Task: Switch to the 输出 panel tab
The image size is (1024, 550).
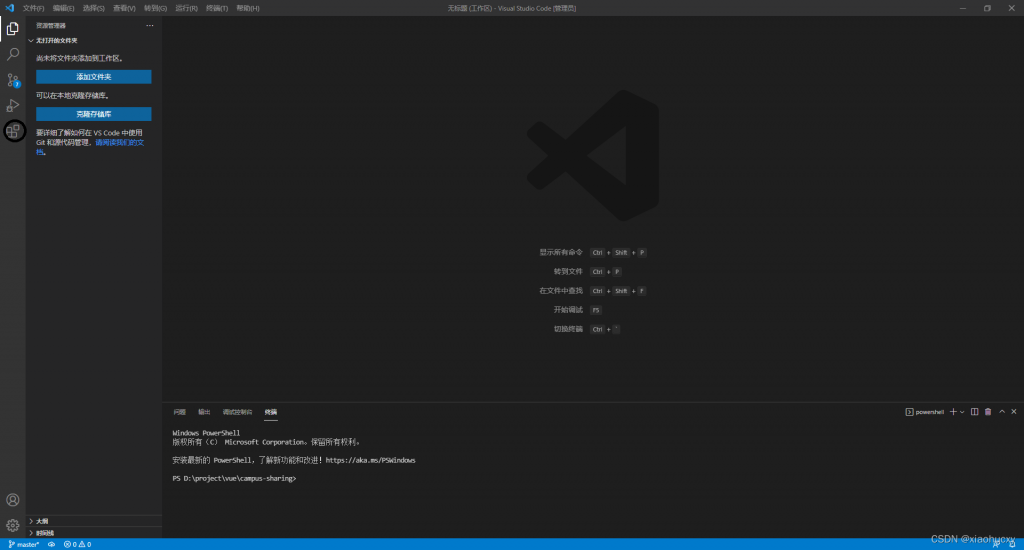Action: (204, 412)
